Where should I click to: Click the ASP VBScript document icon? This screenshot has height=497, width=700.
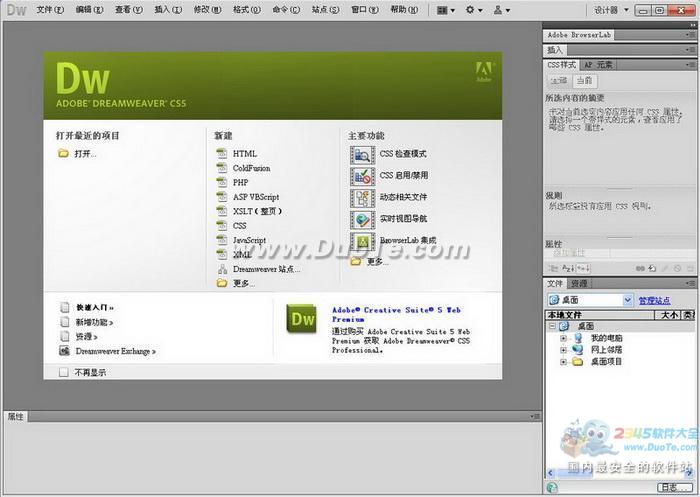pyautogui.click(x=222, y=196)
